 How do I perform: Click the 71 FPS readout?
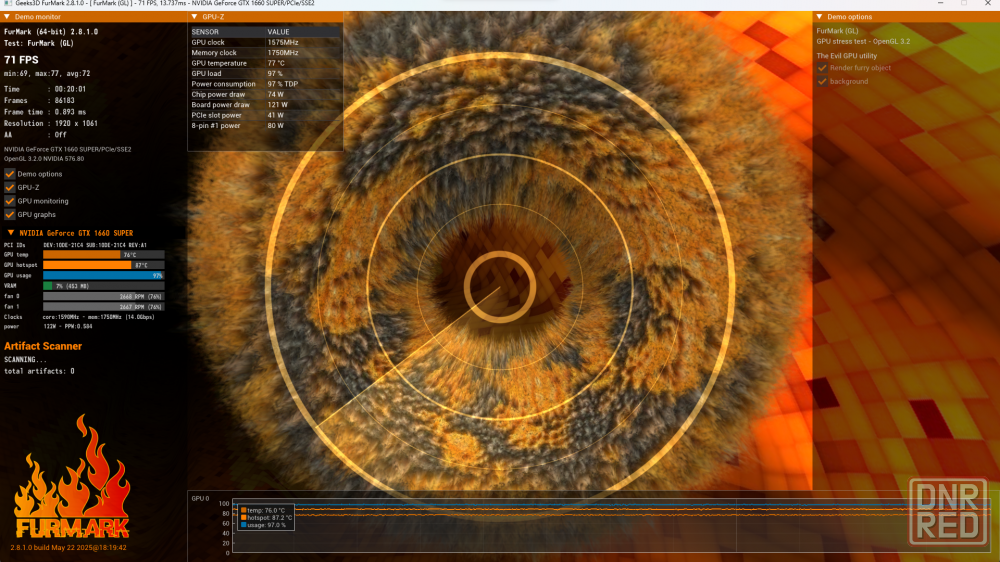click(x=21, y=60)
